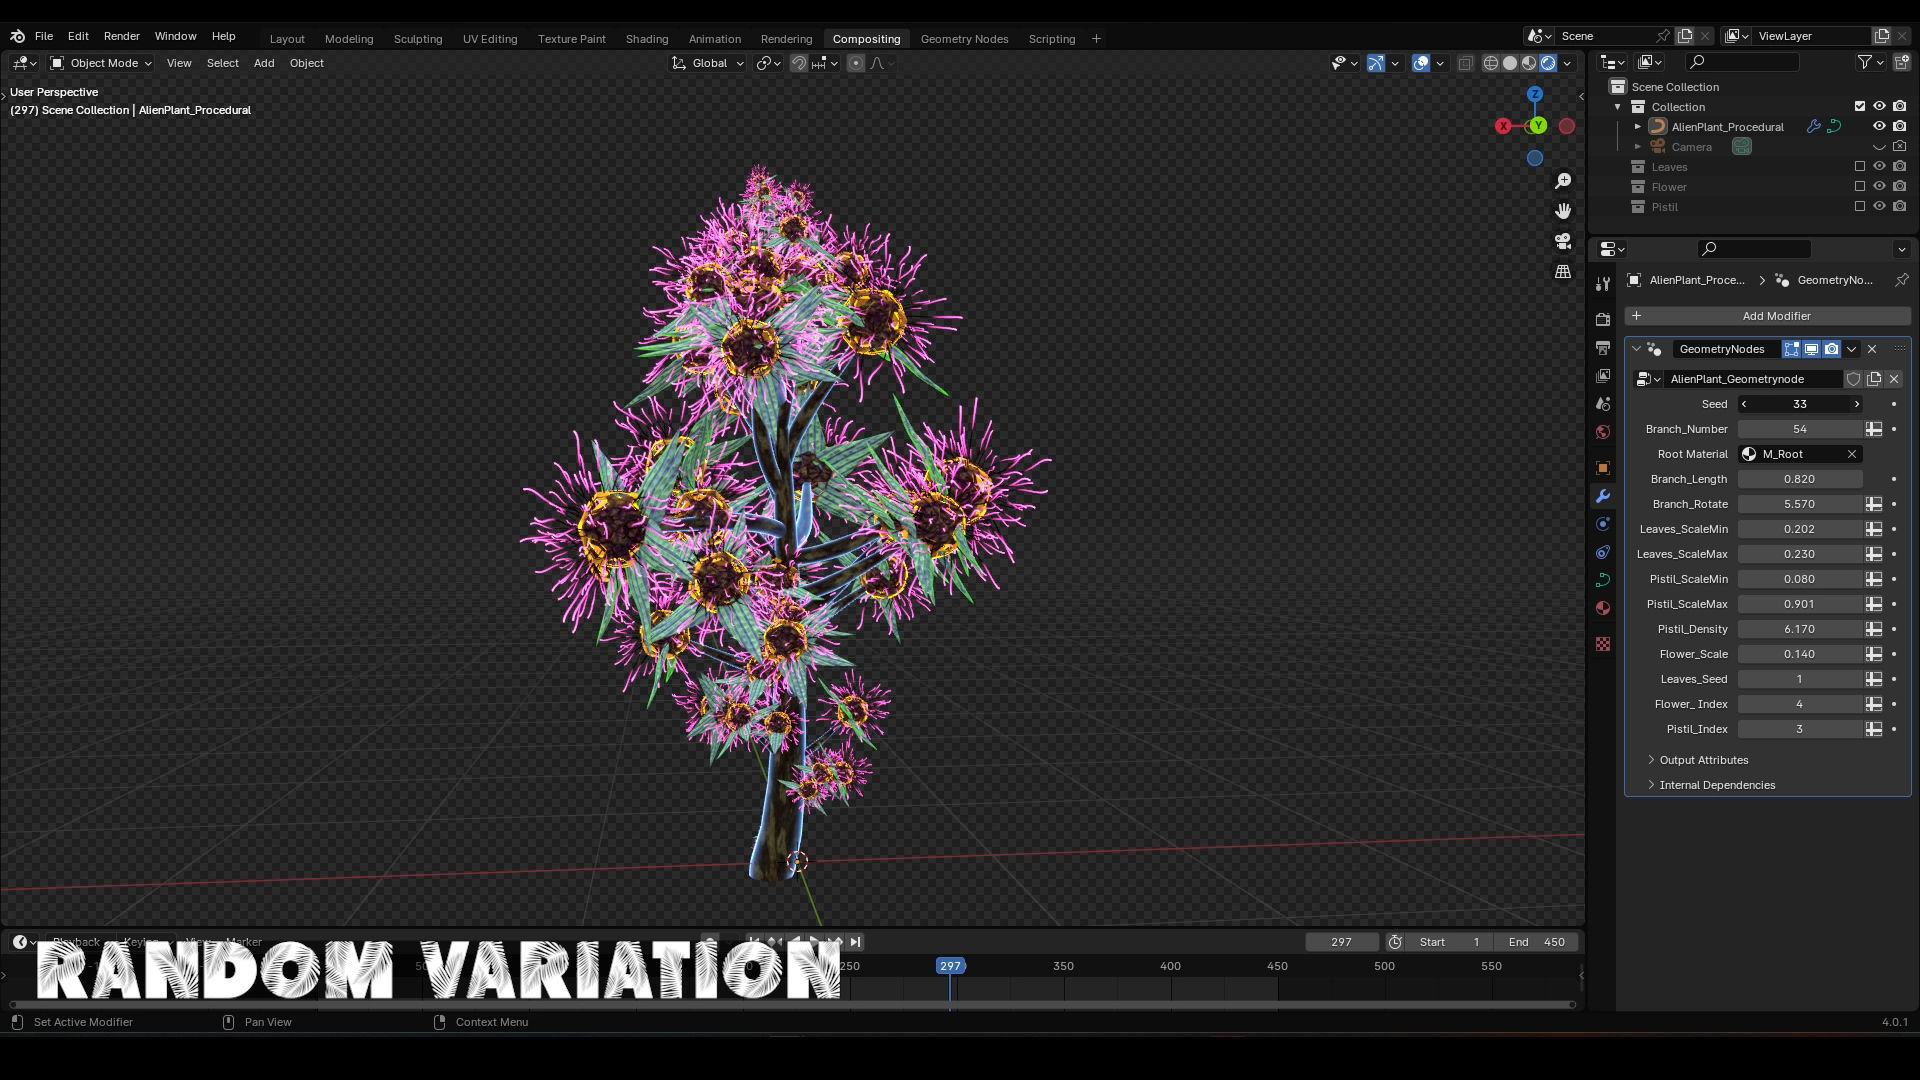Open the Tool properties tab
Image resolution: width=1920 pixels, height=1080 pixels.
point(1603,283)
